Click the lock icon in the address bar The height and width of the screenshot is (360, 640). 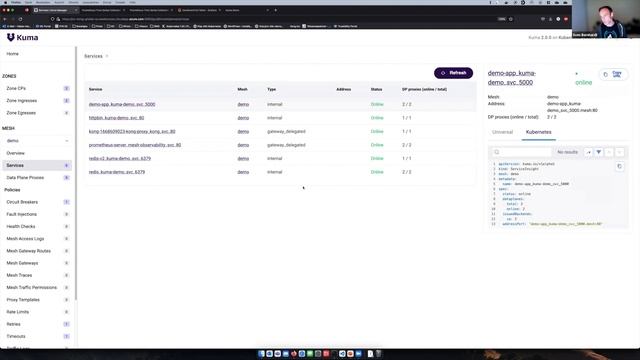[58, 19]
